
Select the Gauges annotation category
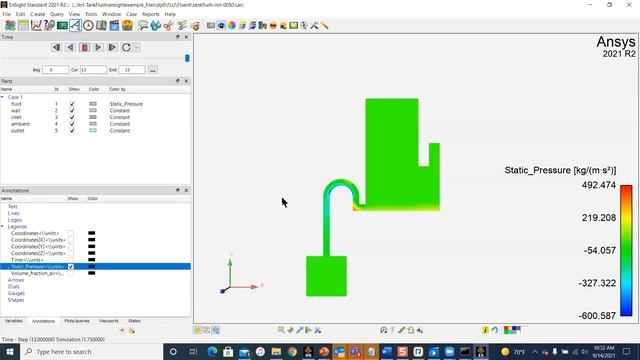click(16, 293)
